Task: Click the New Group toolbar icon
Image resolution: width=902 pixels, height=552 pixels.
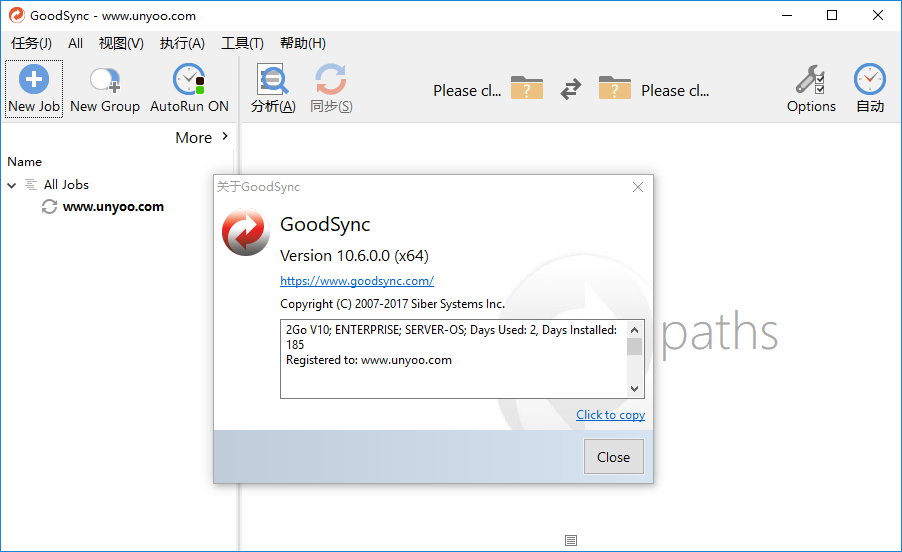Action: [x=105, y=80]
